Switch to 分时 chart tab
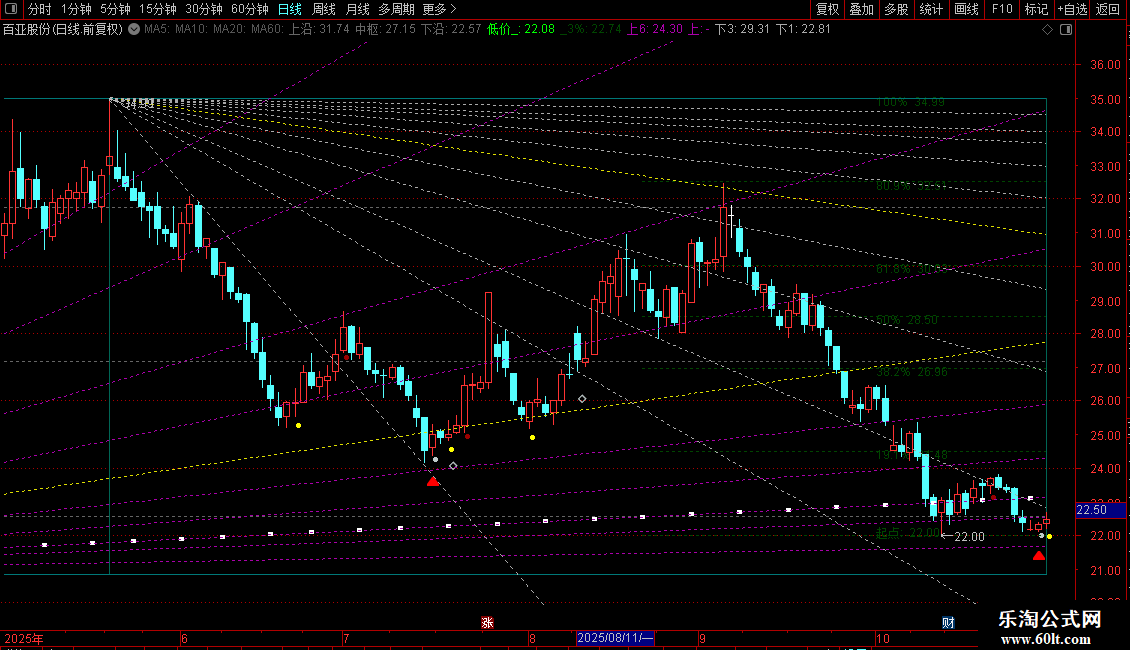 [x=40, y=9]
